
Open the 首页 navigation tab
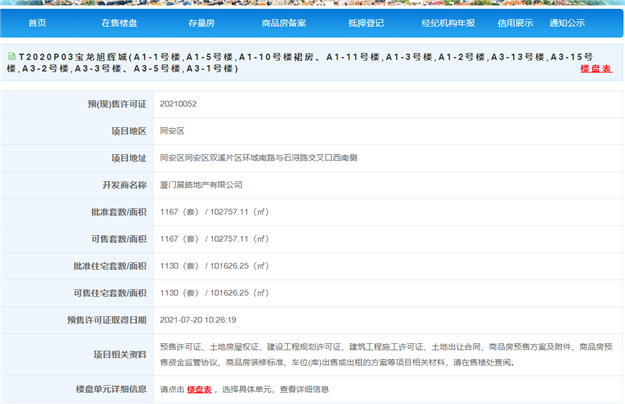[x=37, y=23]
